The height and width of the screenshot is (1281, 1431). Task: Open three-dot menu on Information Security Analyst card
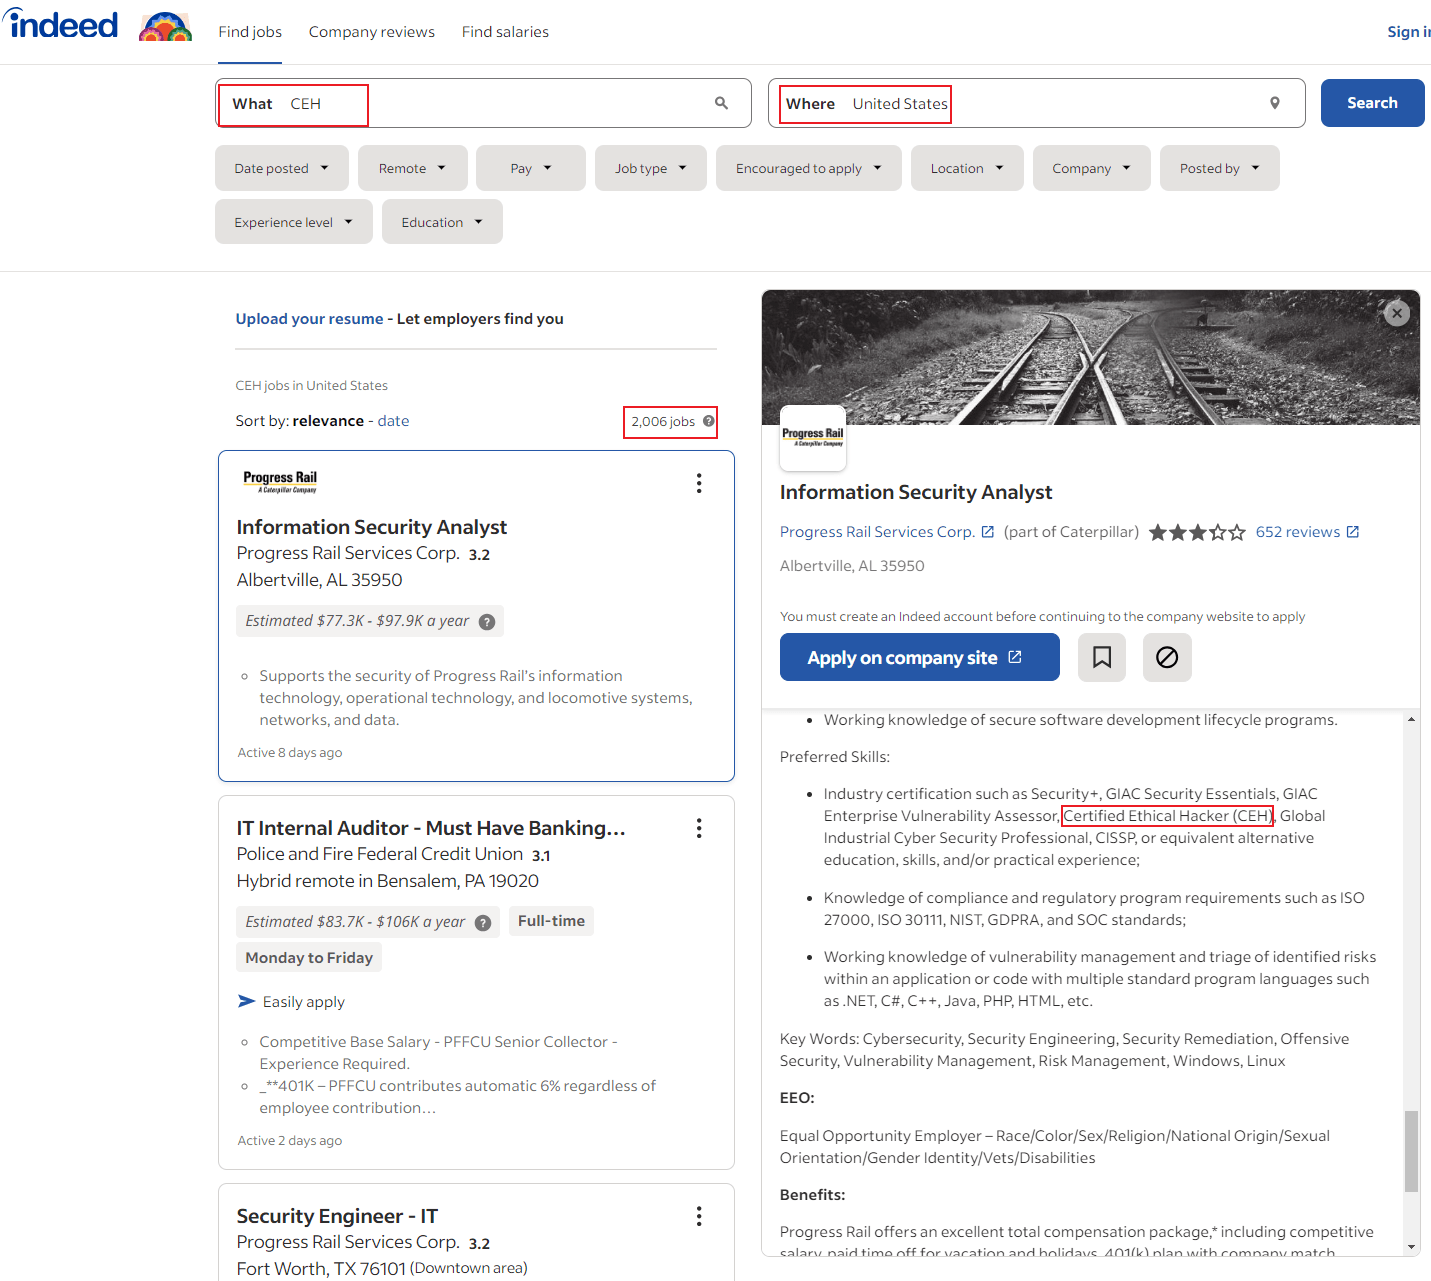point(699,483)
